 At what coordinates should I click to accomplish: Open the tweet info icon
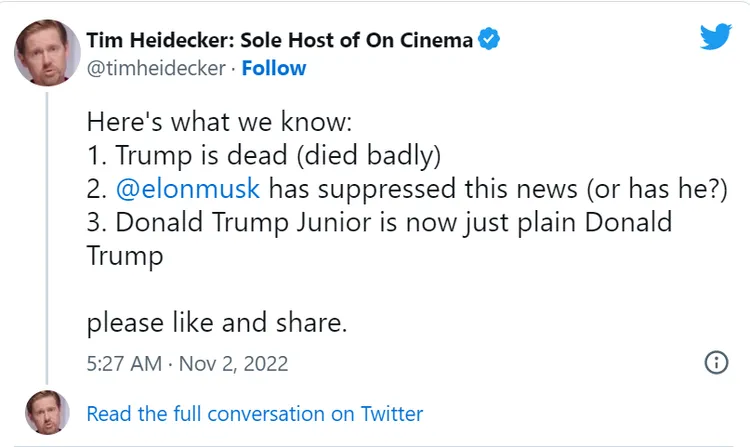pyautogui.click(x=716, y=362)
